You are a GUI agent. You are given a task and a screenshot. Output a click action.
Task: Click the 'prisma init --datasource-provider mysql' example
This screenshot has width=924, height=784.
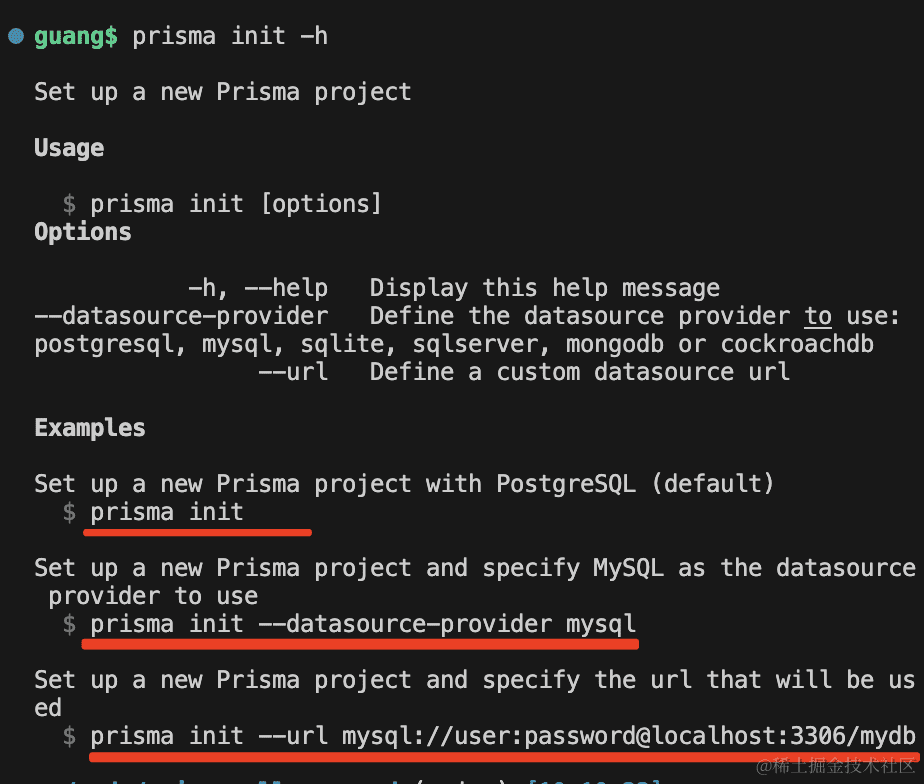(x=363, y=624)
